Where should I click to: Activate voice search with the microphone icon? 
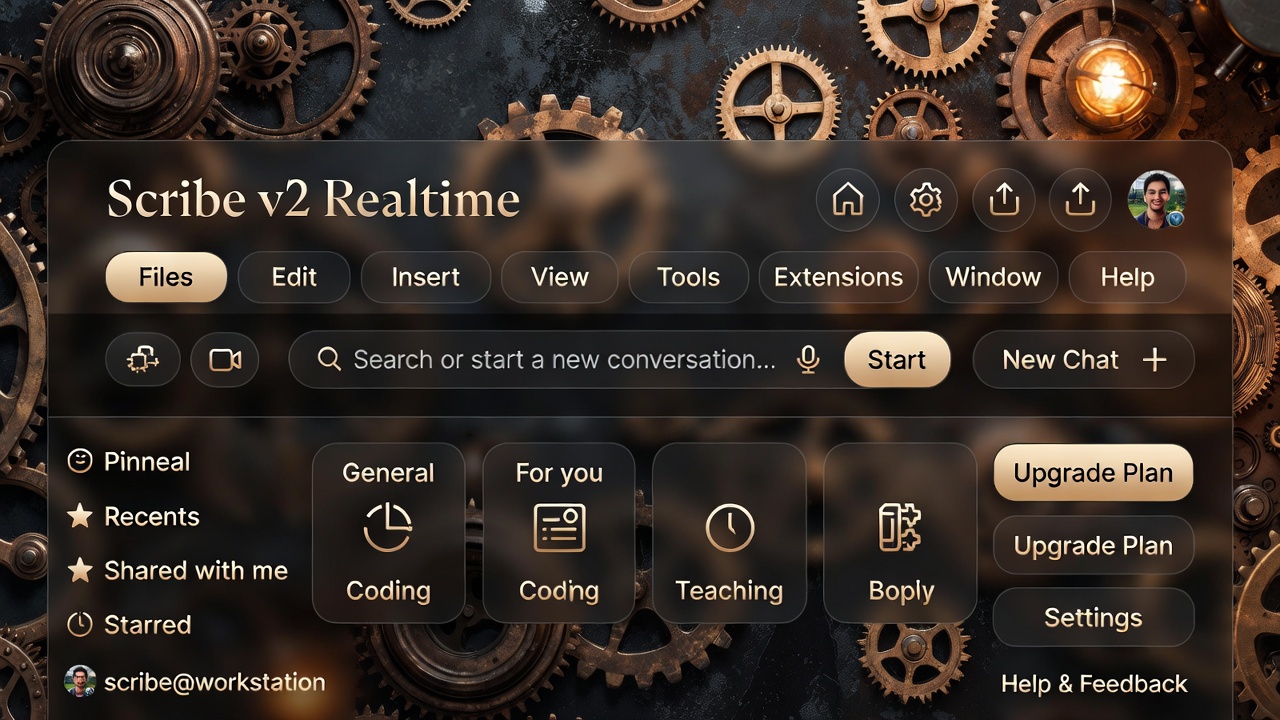tap(809, 360)
